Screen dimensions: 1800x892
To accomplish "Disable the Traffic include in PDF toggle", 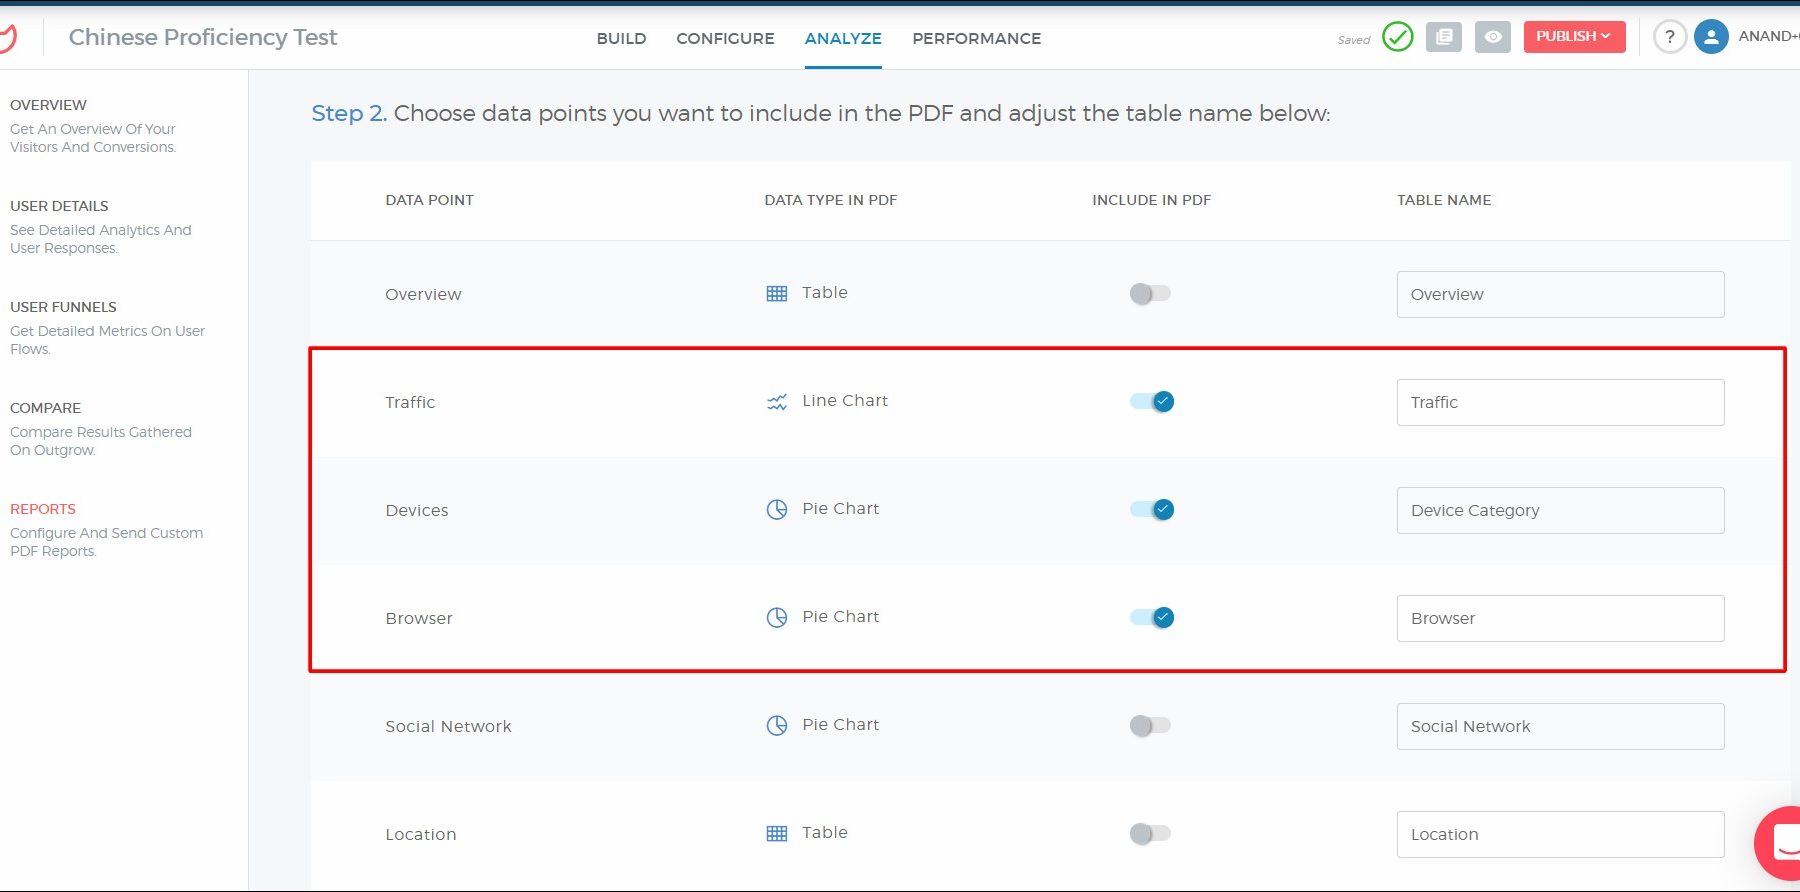I will click(1151, 402).
